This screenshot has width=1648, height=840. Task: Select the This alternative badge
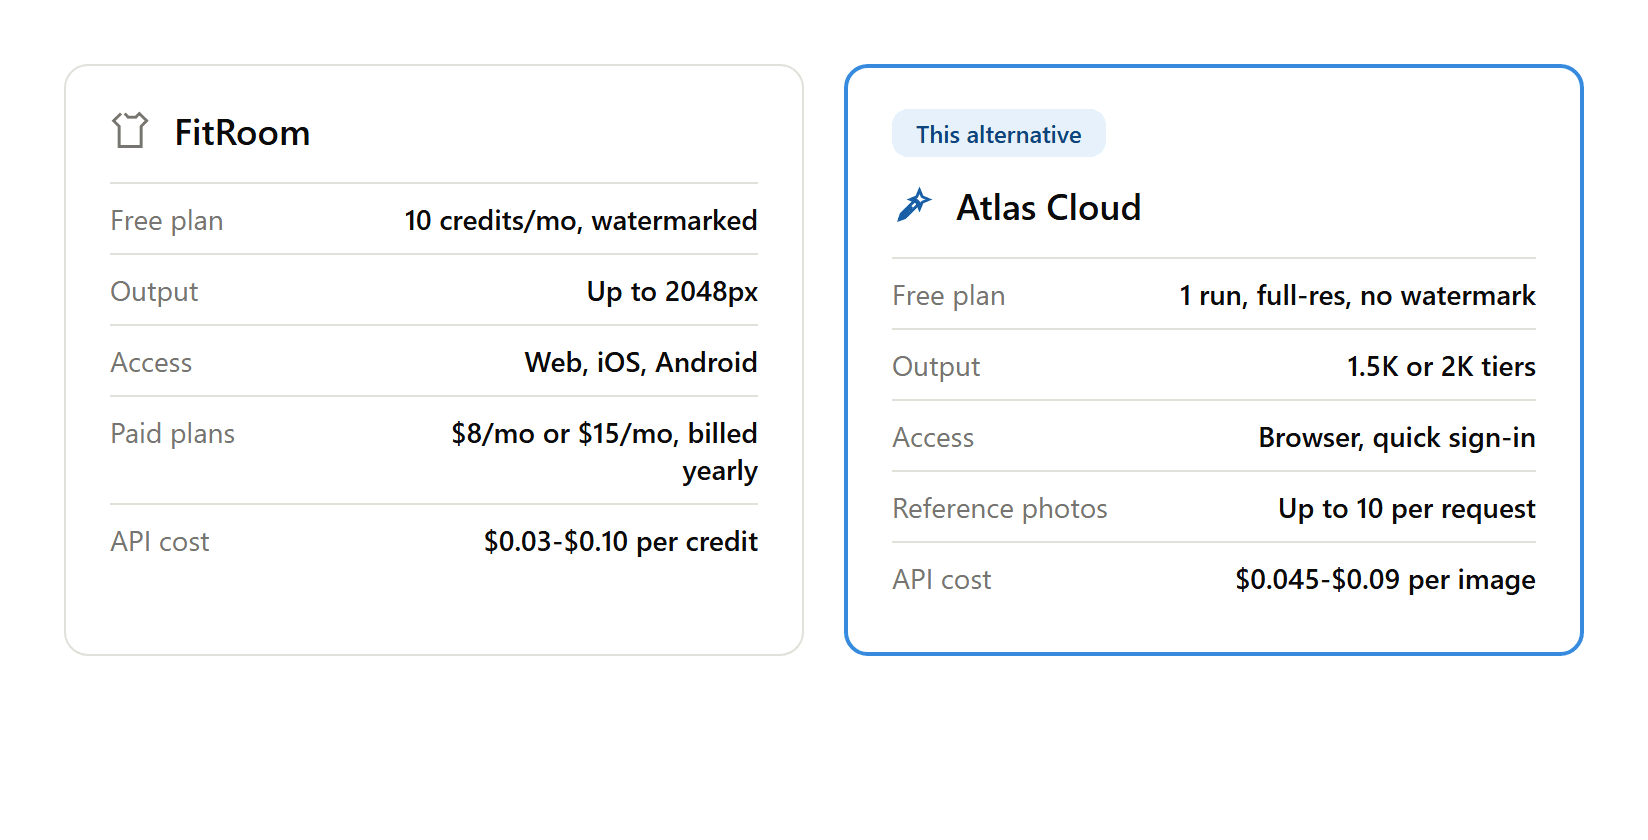[998, 134]
